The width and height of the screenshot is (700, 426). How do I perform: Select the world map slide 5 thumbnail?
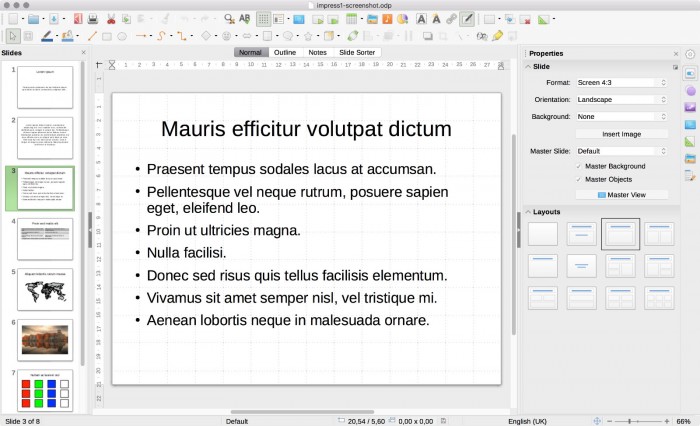coord(45,289)
